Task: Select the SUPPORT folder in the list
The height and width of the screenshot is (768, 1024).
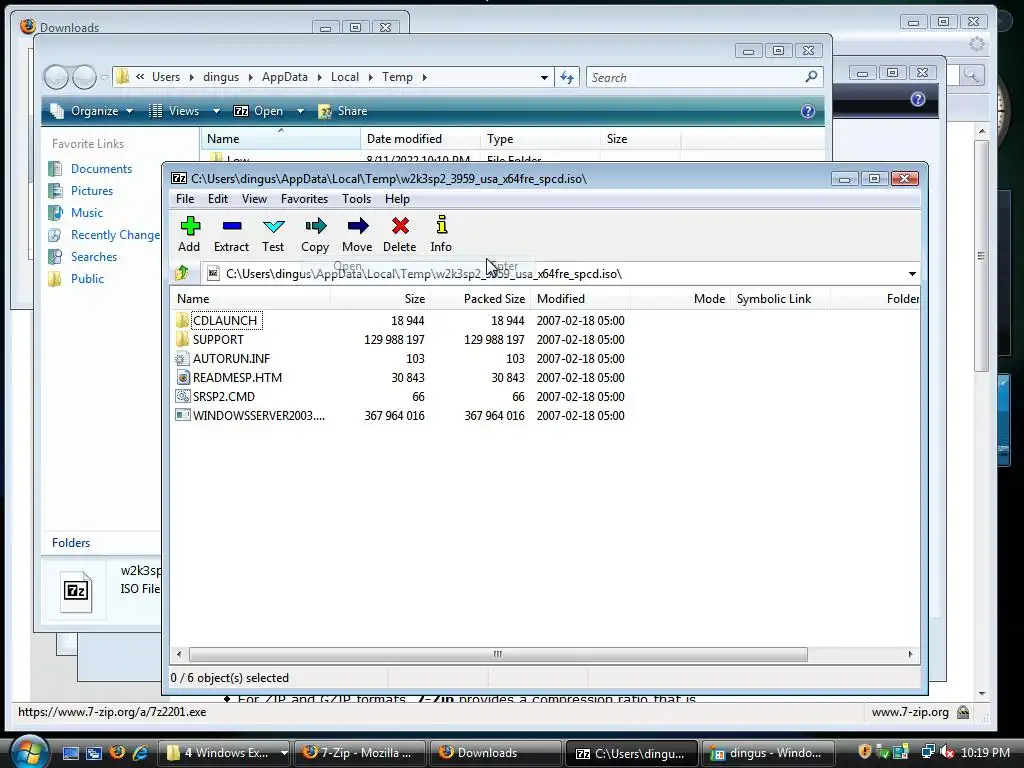Action: point(218,340)
